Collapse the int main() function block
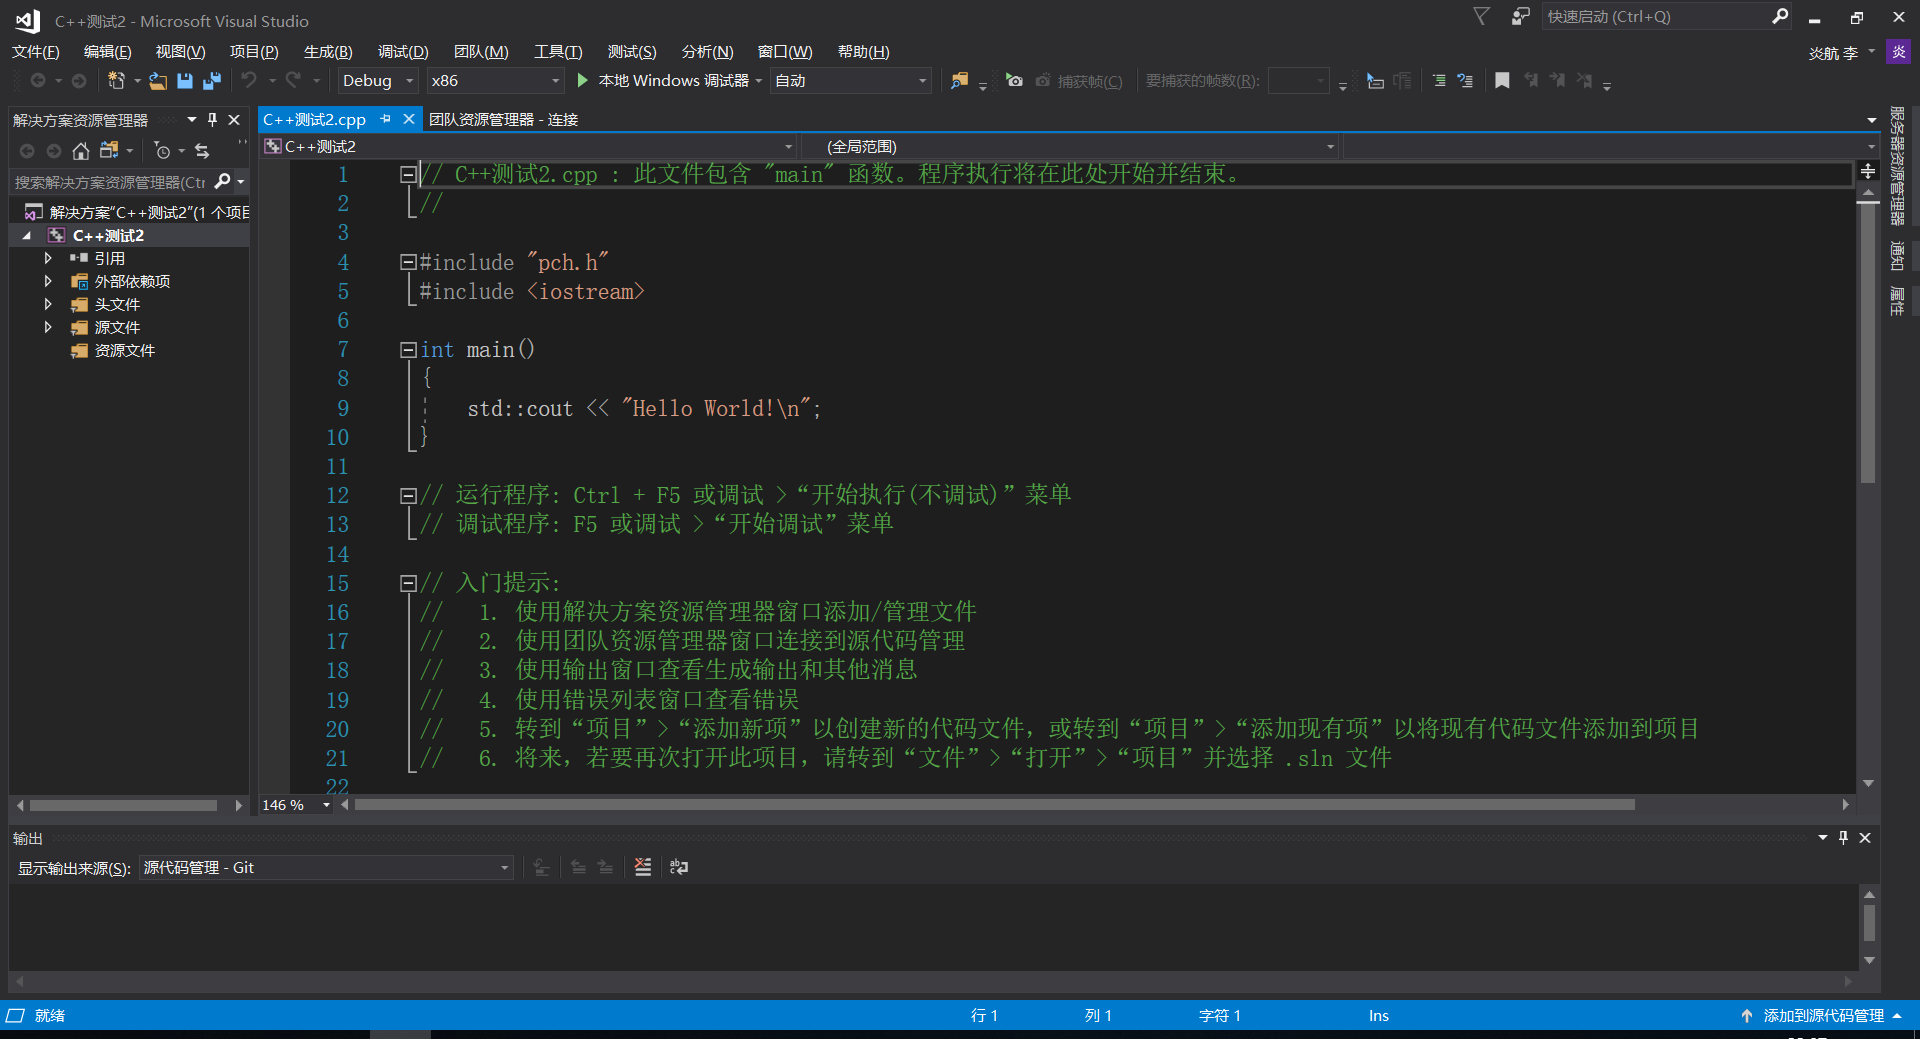 (407, 350)
